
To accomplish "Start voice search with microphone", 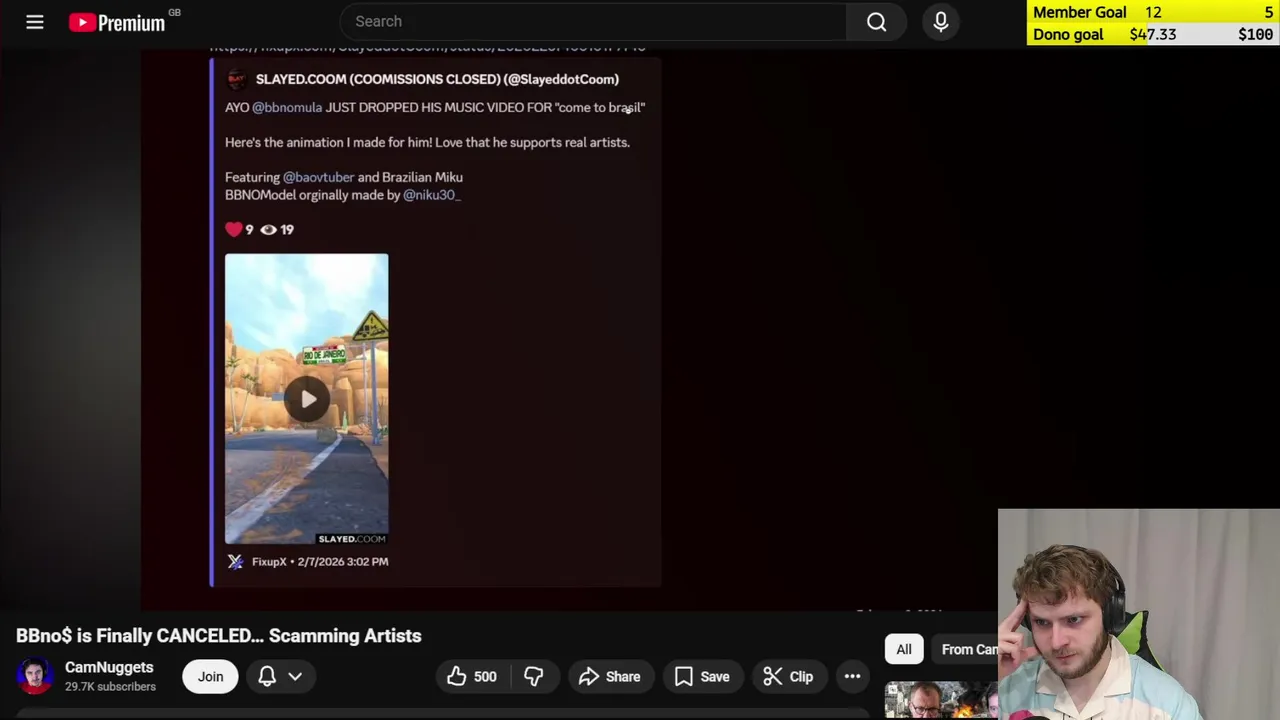I will (941, 22).
